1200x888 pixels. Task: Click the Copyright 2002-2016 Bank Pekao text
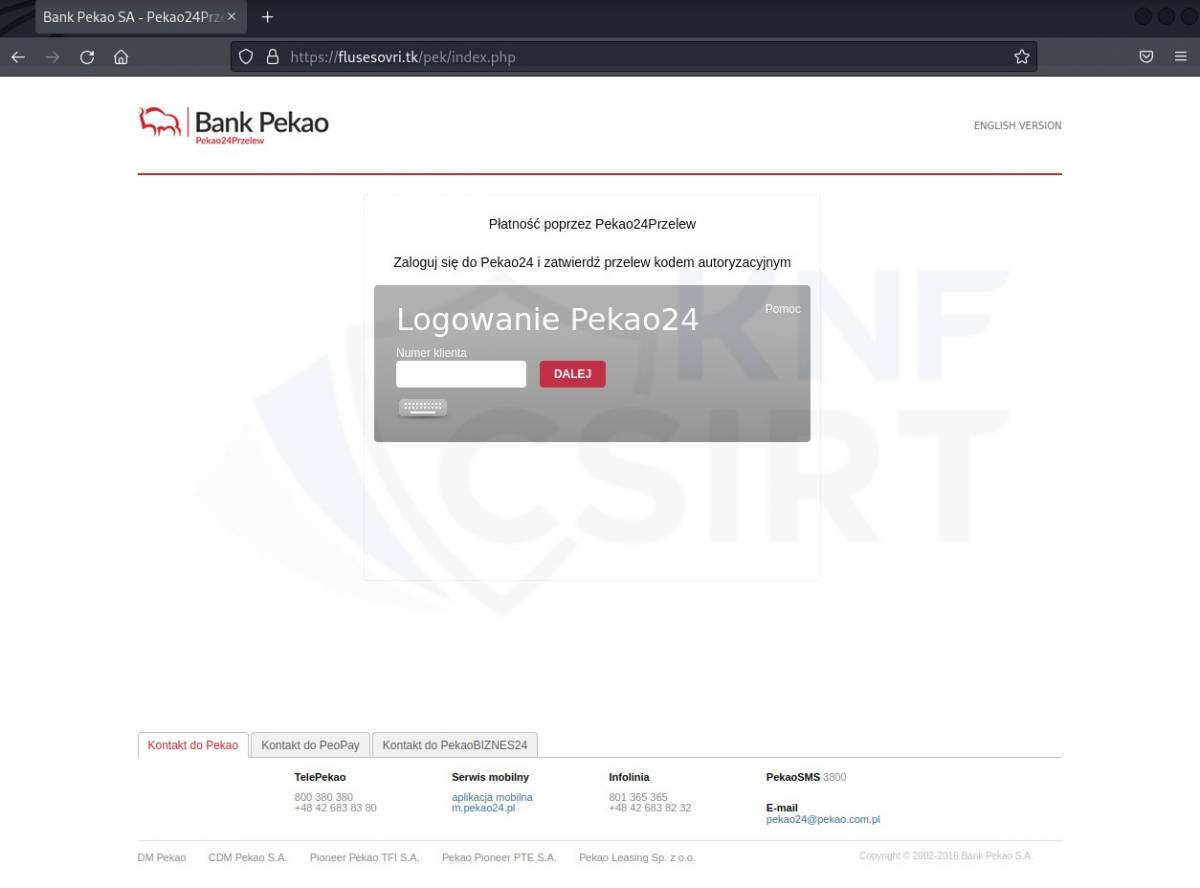tap(946, 856)
